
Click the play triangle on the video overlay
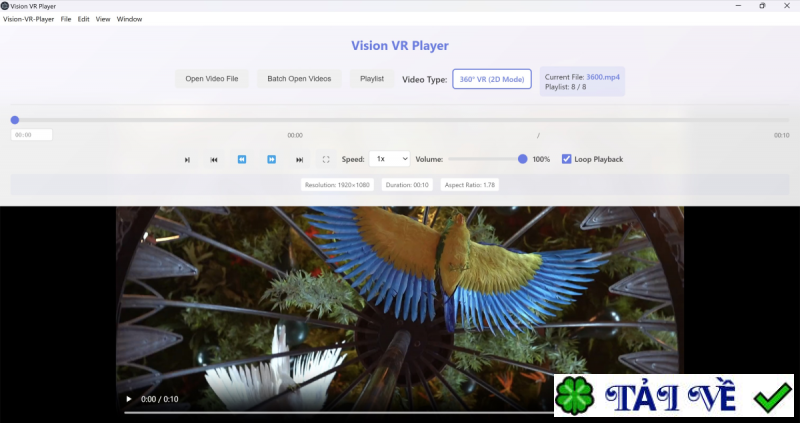point(128,399)
